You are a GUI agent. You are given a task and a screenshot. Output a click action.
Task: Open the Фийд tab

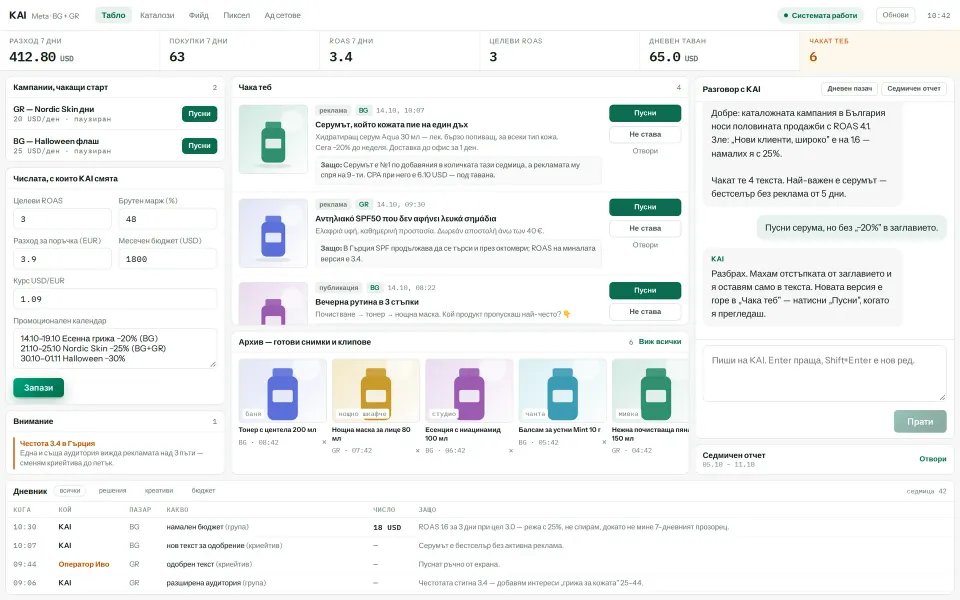pos(198,15)
